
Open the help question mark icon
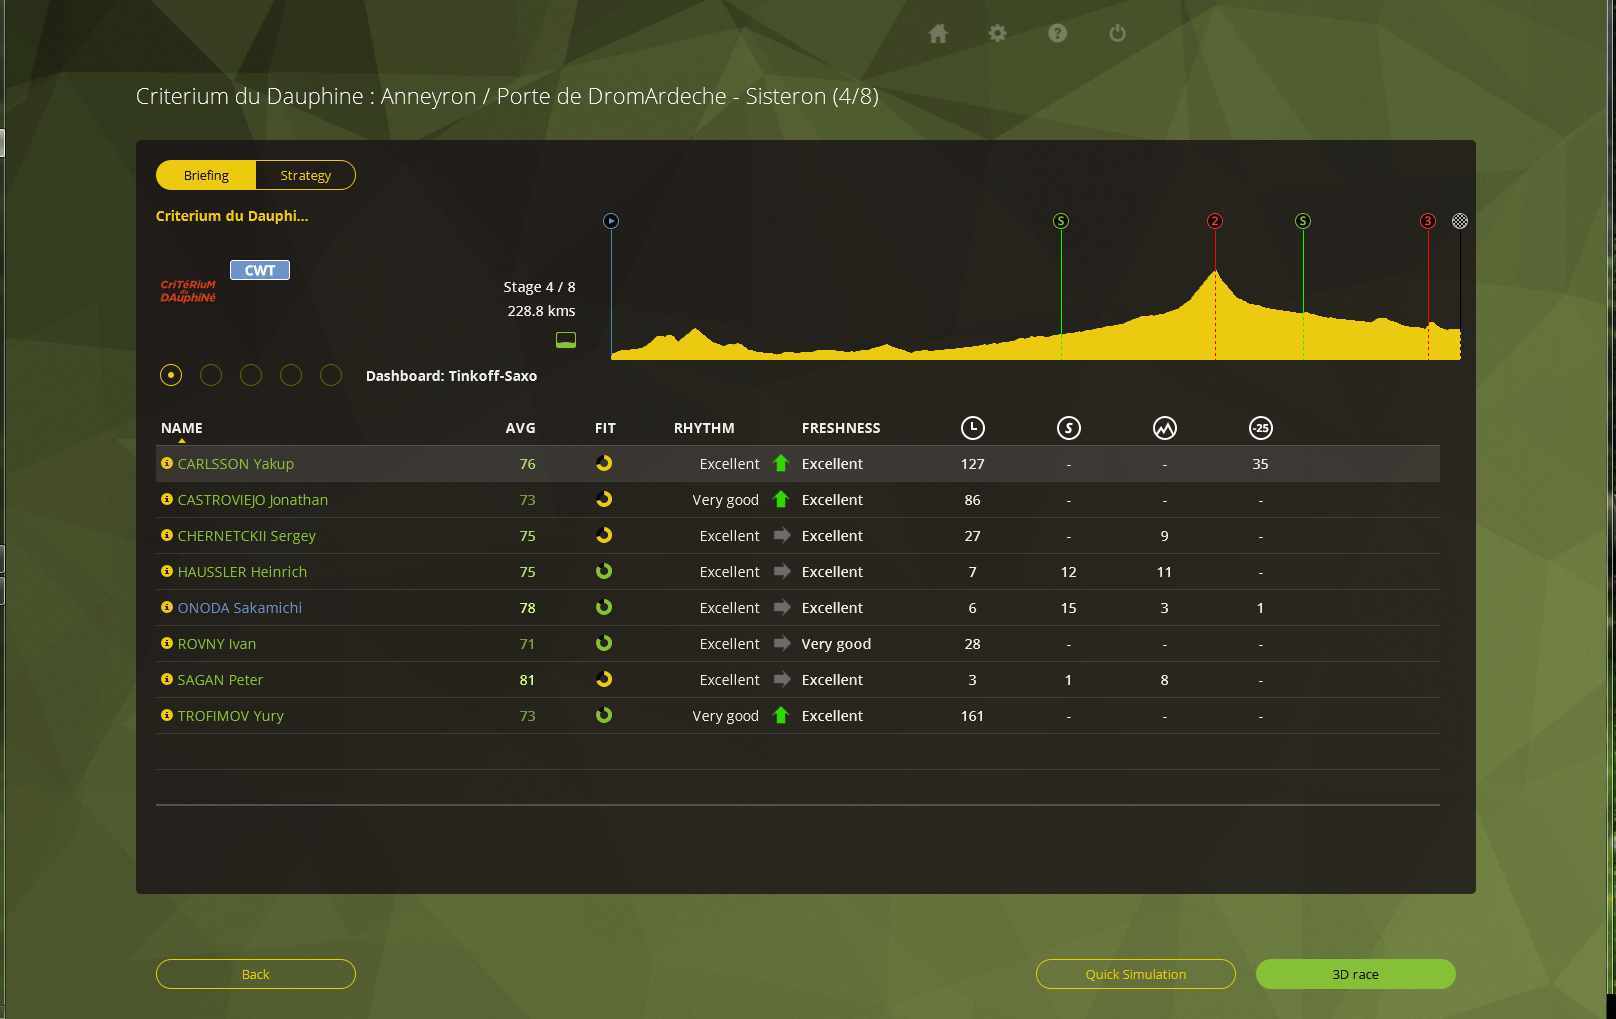click(1057, 33)
